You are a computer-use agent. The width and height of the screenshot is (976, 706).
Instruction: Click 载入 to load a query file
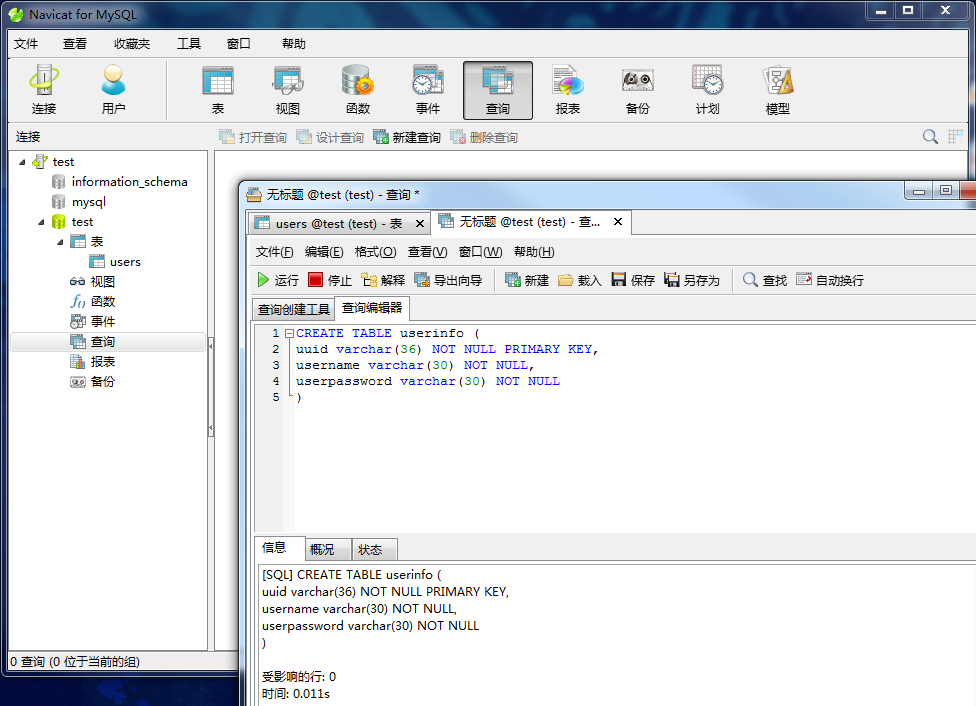580,280
